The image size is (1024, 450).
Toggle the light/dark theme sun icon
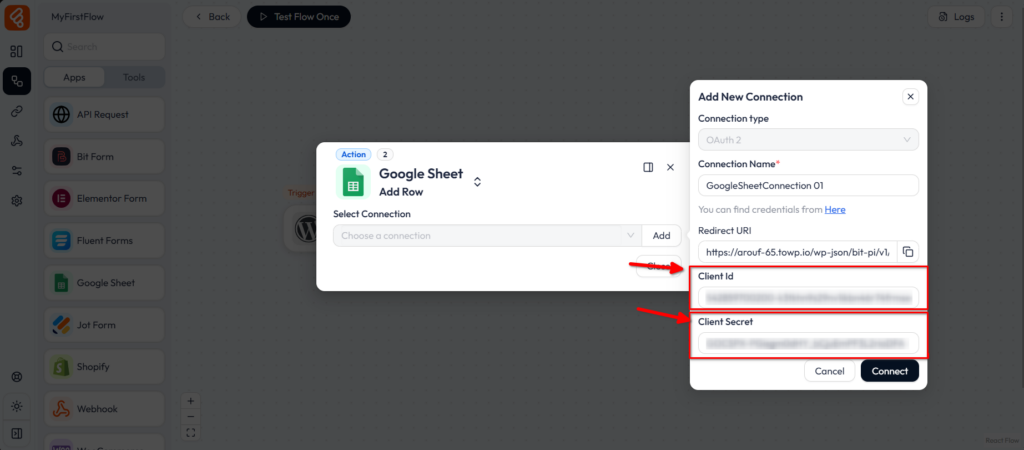click(17, 406)
